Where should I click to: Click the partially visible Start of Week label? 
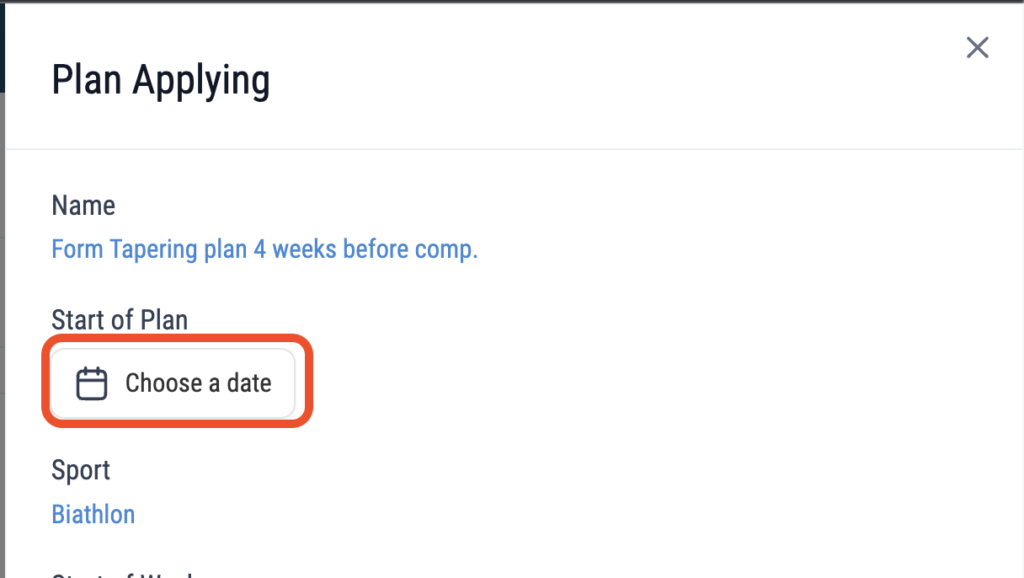coord(123,574)
